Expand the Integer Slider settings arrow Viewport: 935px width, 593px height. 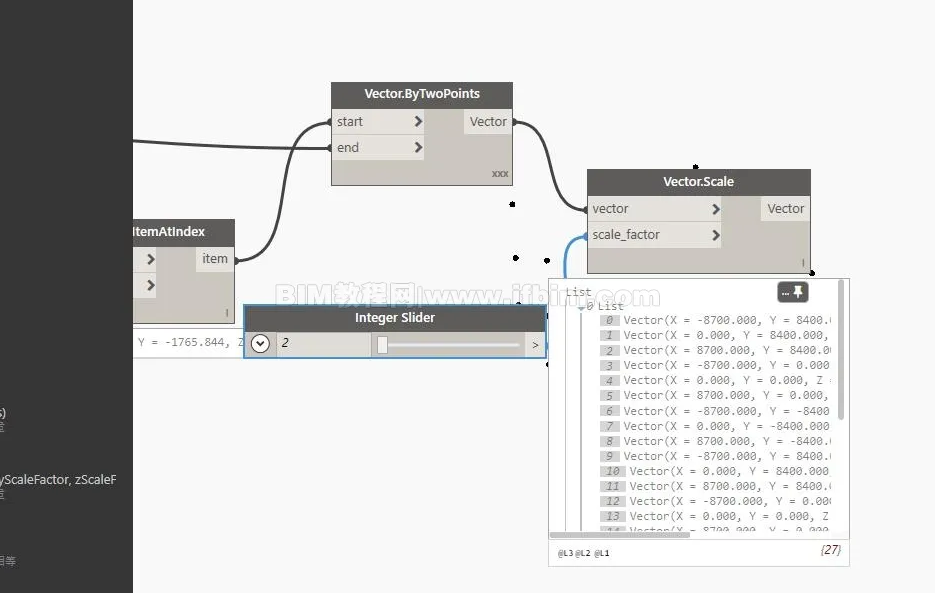[260, 344]
